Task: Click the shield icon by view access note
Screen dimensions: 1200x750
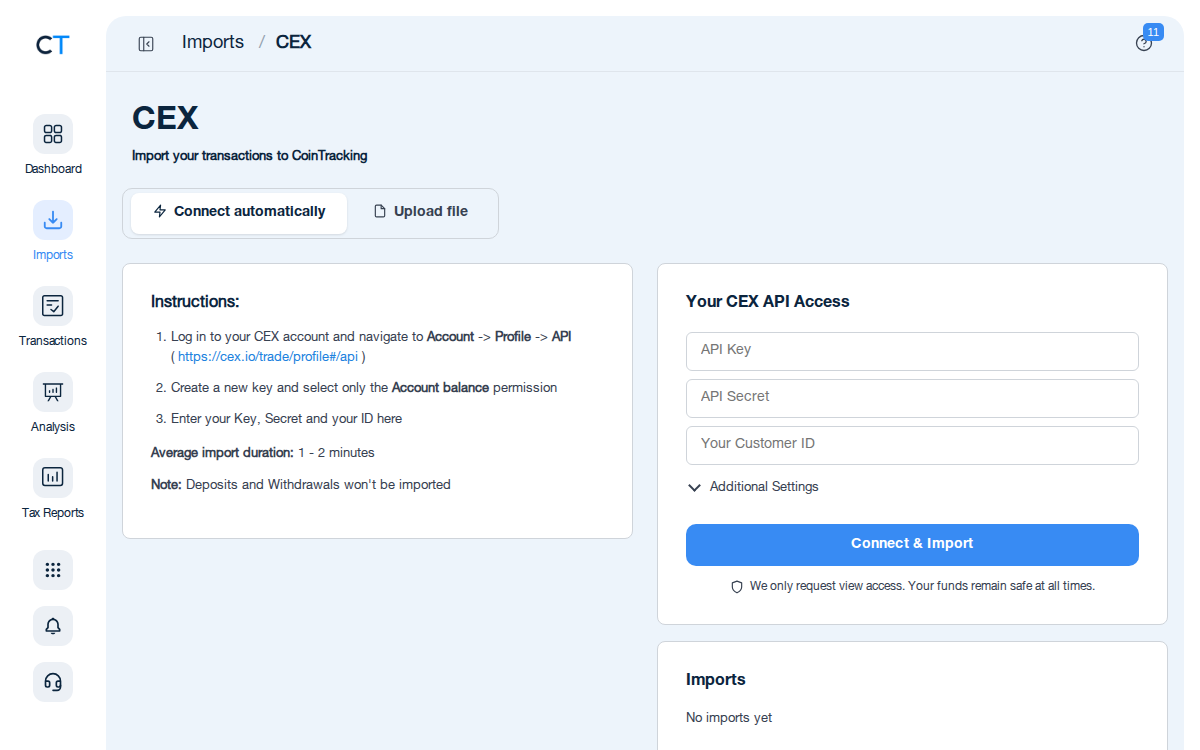Action: (x=737, y=587)
